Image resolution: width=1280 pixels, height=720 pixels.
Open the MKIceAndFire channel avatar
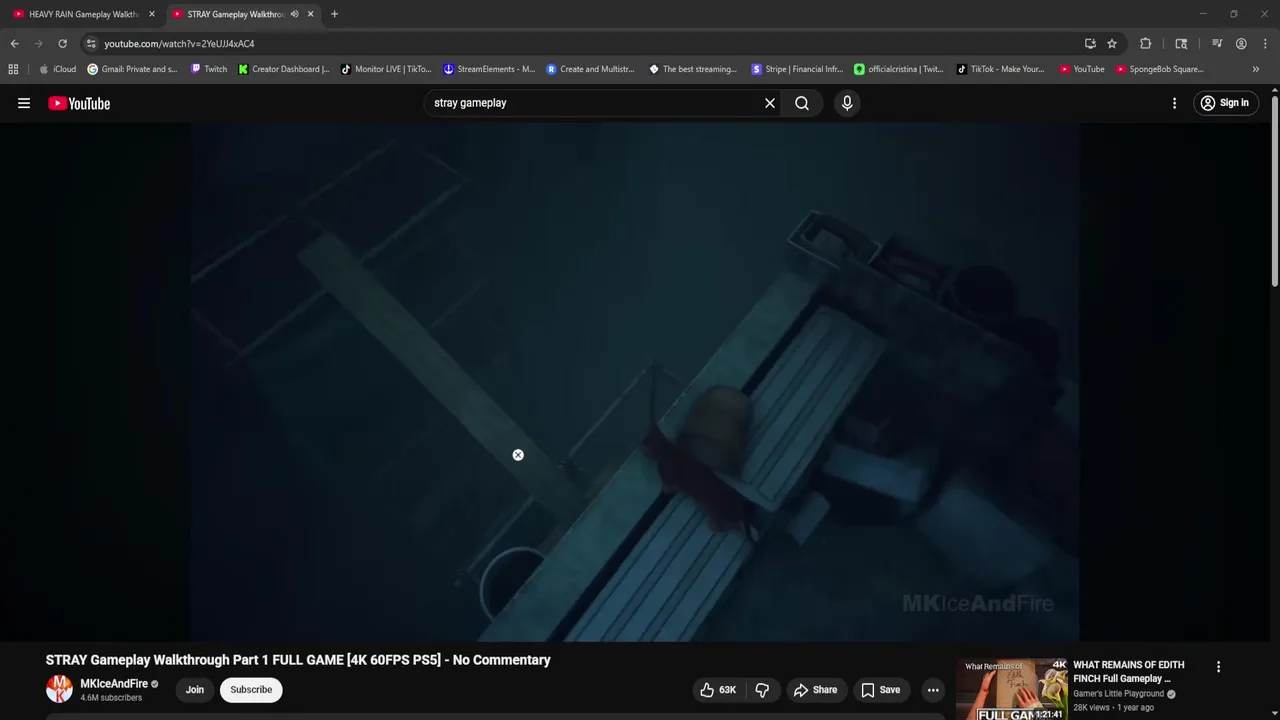click(60, 689)
